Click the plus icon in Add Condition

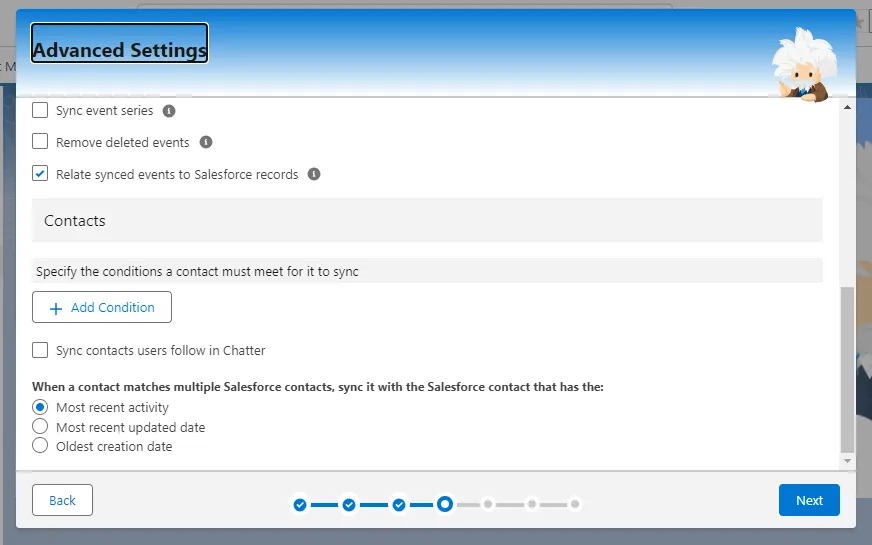click(56, 308)
